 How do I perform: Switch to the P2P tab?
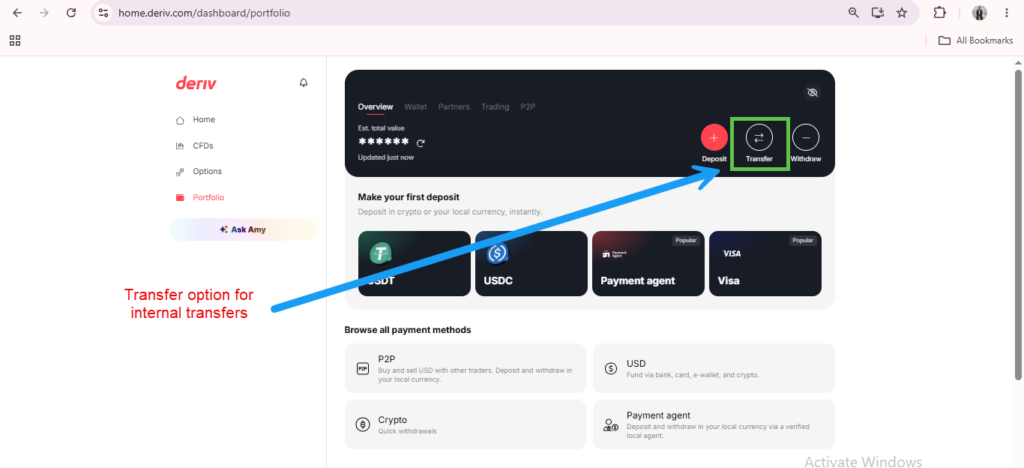click(x=528, y=107)
